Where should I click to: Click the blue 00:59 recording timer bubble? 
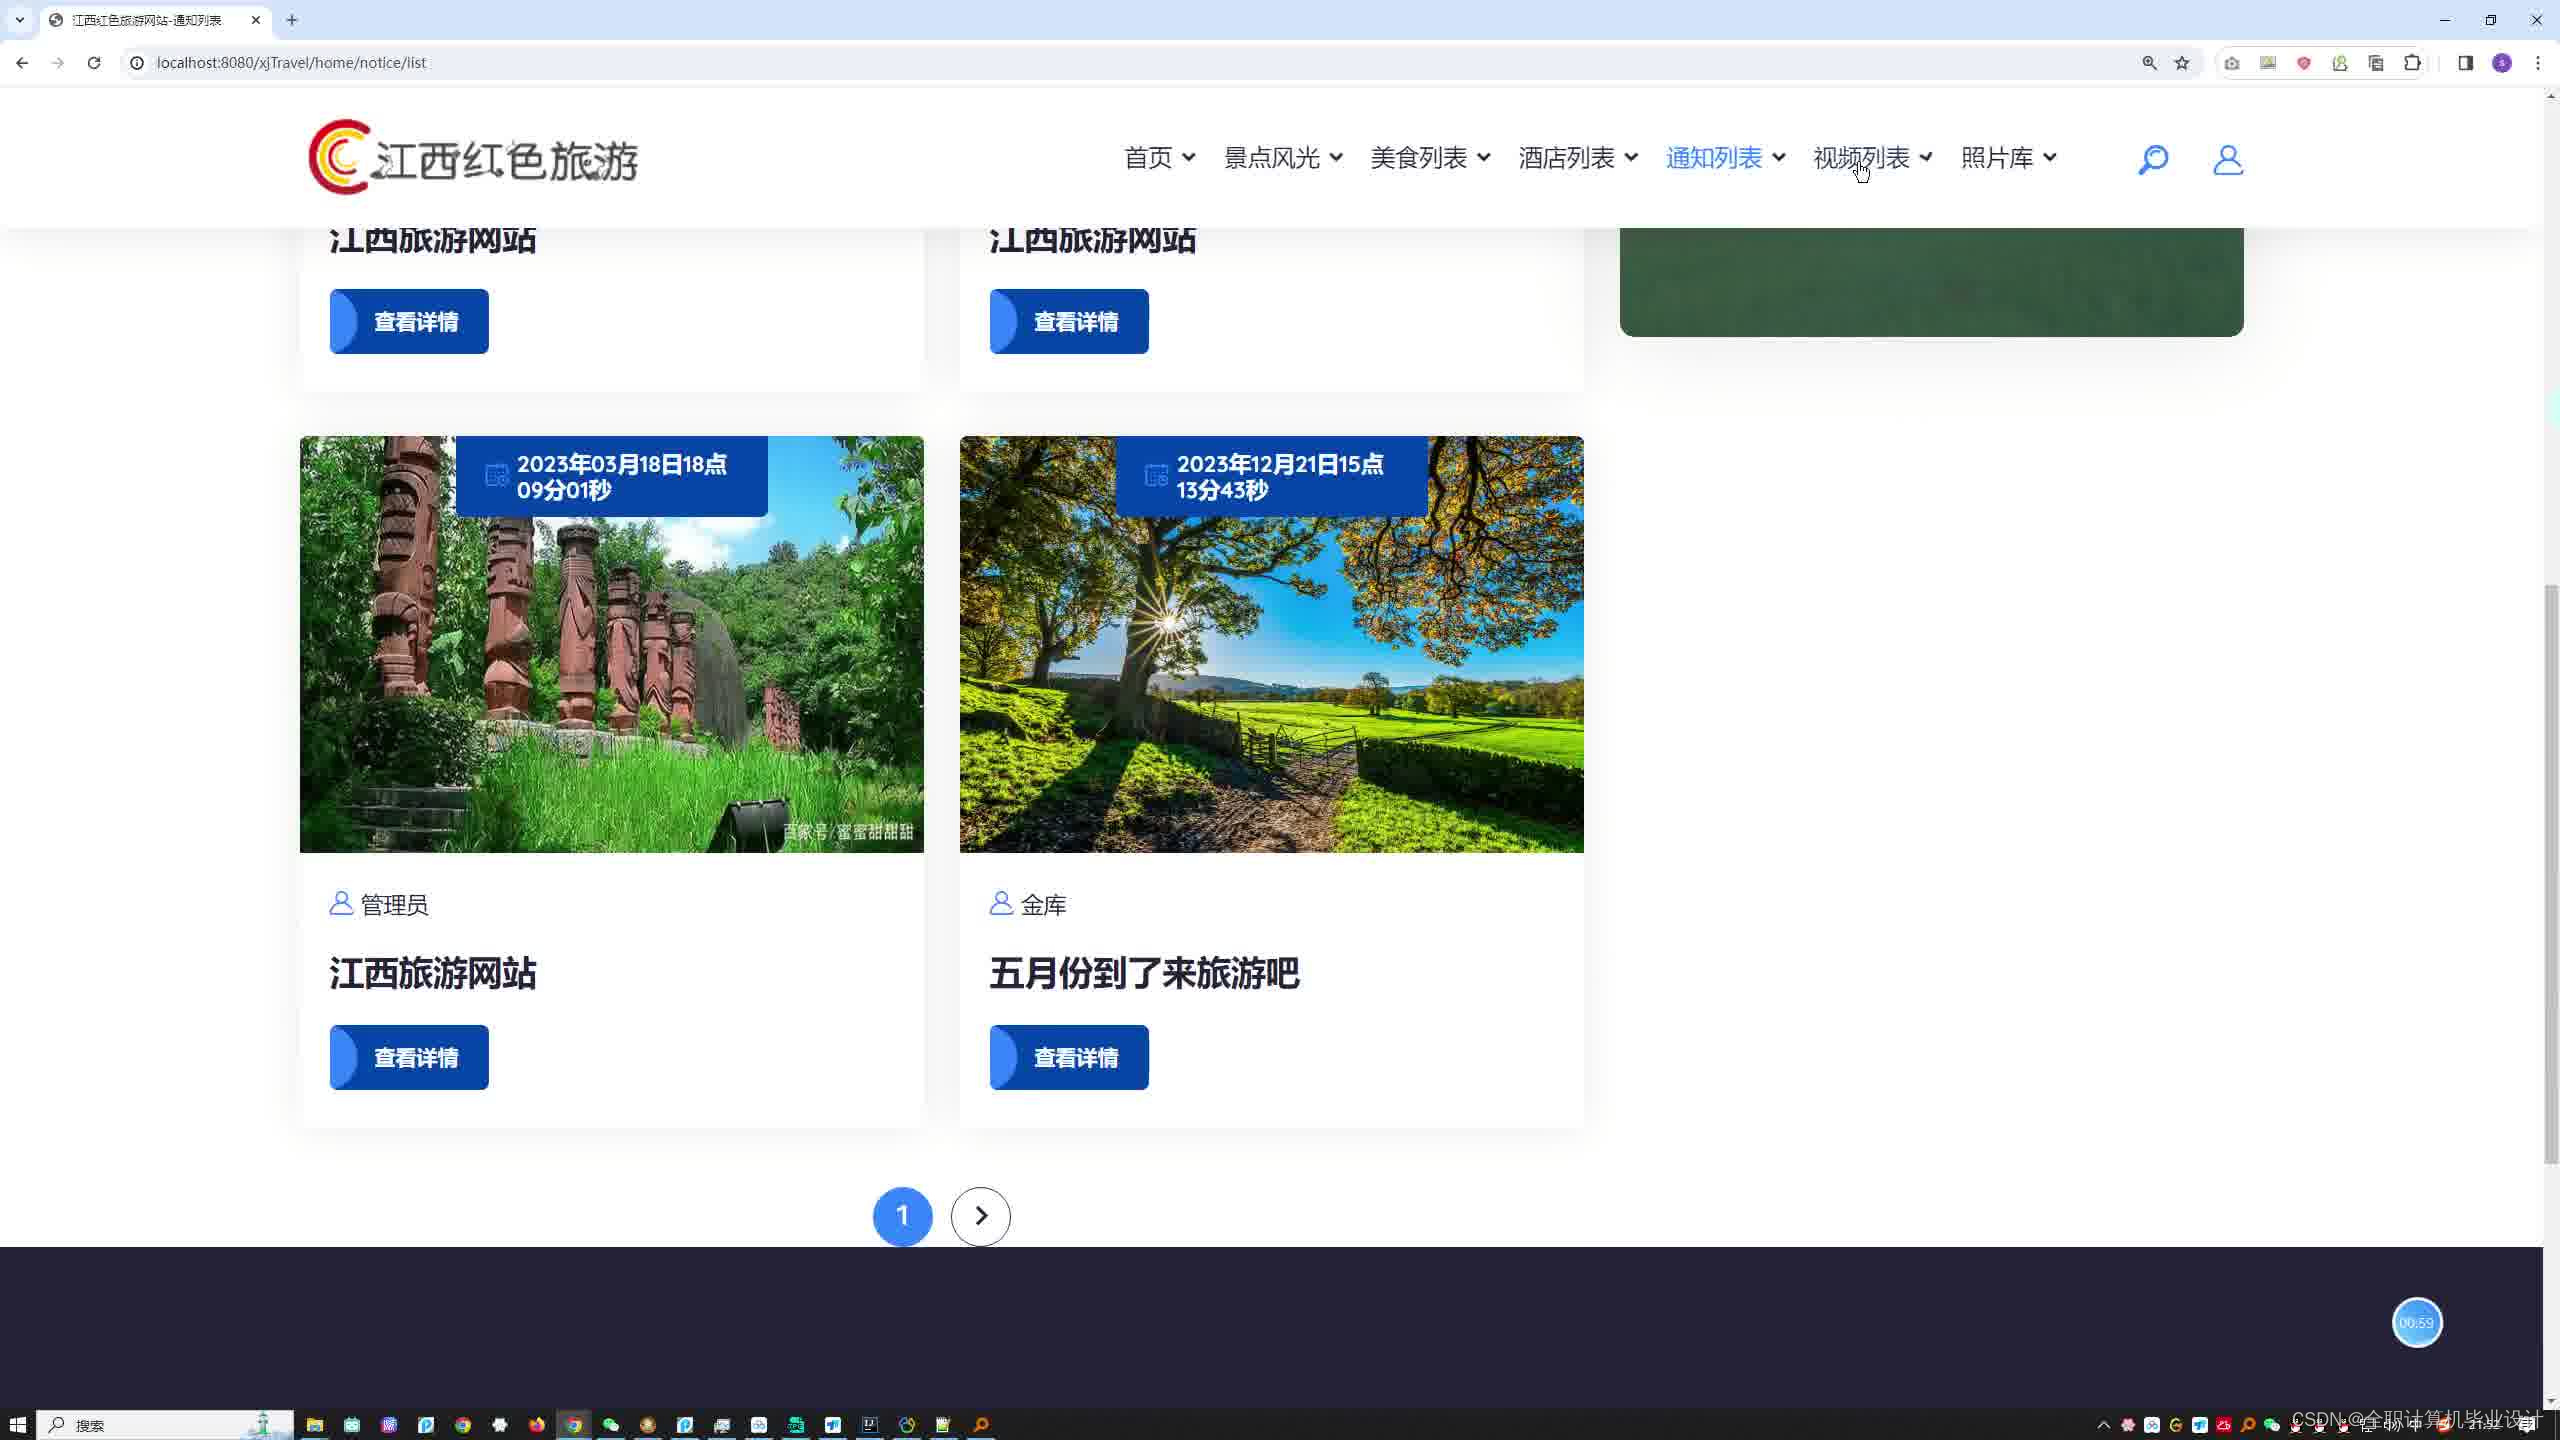[2416, 1322]
